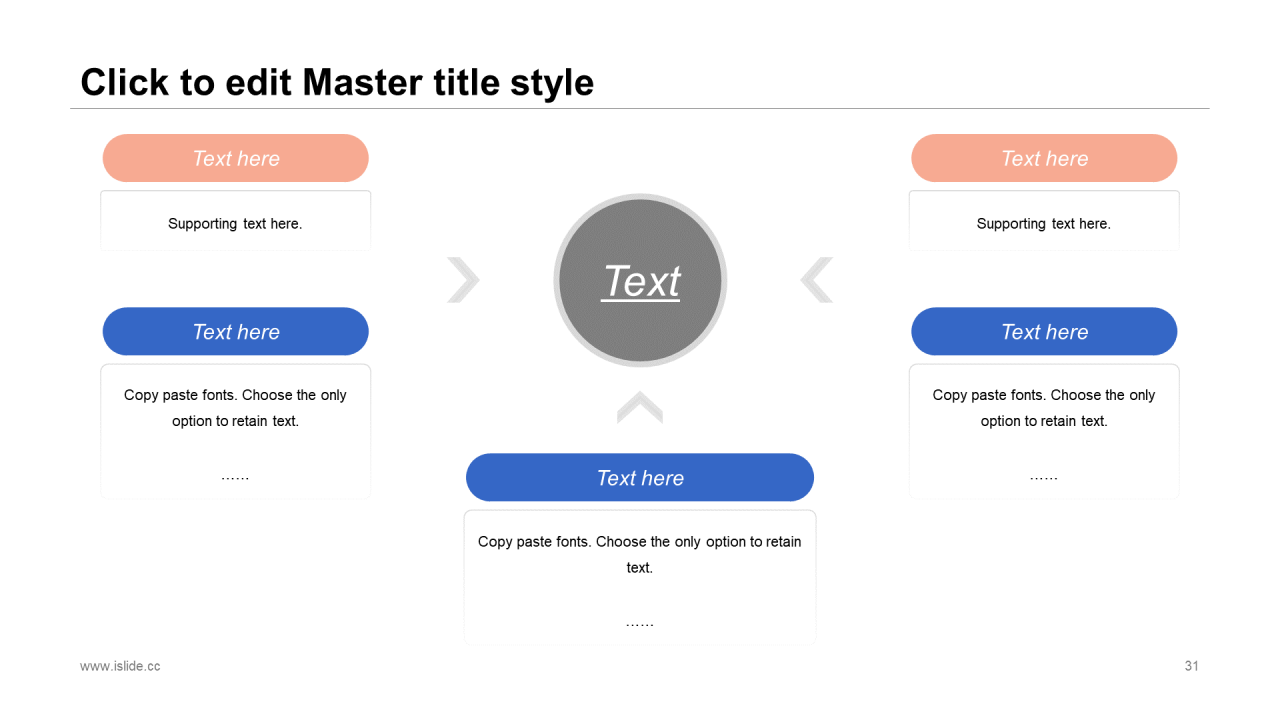Screen dimensions: 1280x720
Task: Click the slide title "Click to edit Master title style"
Action: click(337, 82)
